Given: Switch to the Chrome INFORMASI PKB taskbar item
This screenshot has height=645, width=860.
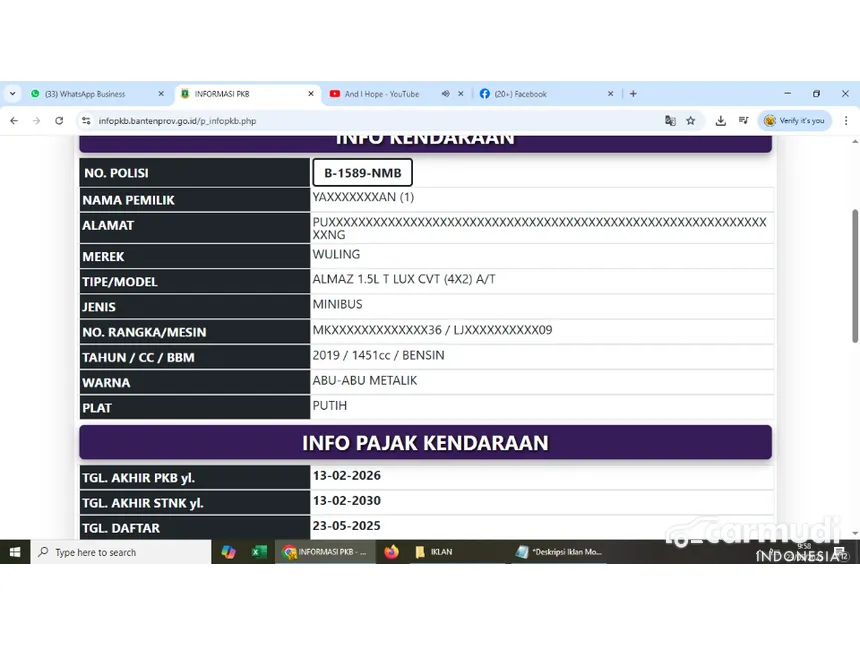Looking at the screenshot, I should click(x=325, y=552).
